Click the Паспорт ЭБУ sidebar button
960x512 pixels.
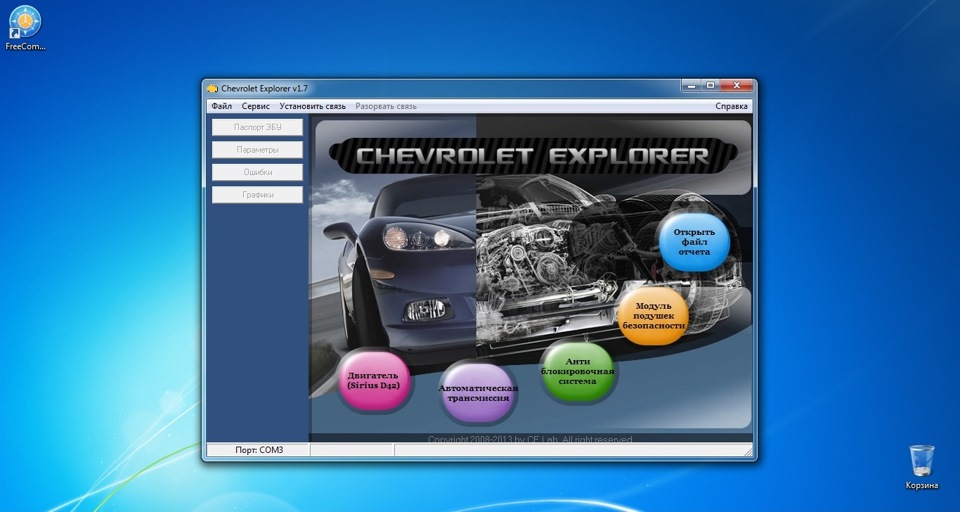pyautogui.click(x=257, y=127)
